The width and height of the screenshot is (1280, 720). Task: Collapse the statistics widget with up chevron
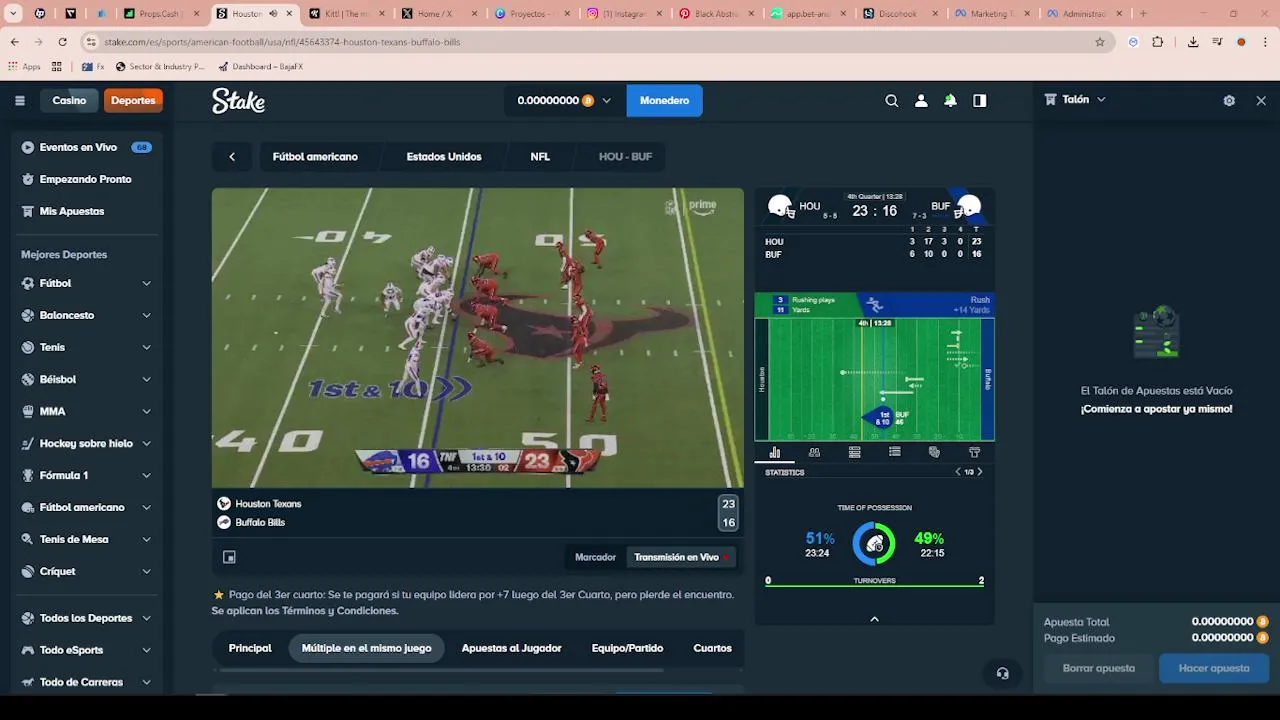874,619
